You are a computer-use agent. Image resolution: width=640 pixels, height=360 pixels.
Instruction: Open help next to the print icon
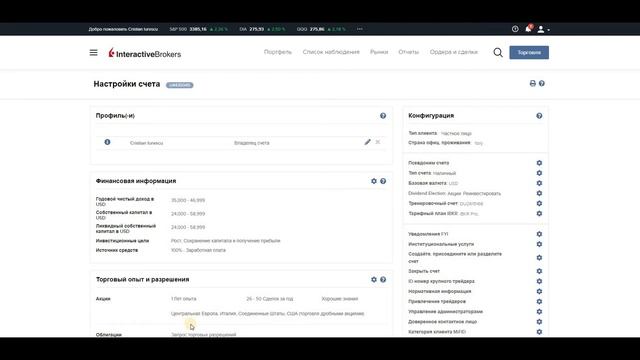(x=542, y=83)
